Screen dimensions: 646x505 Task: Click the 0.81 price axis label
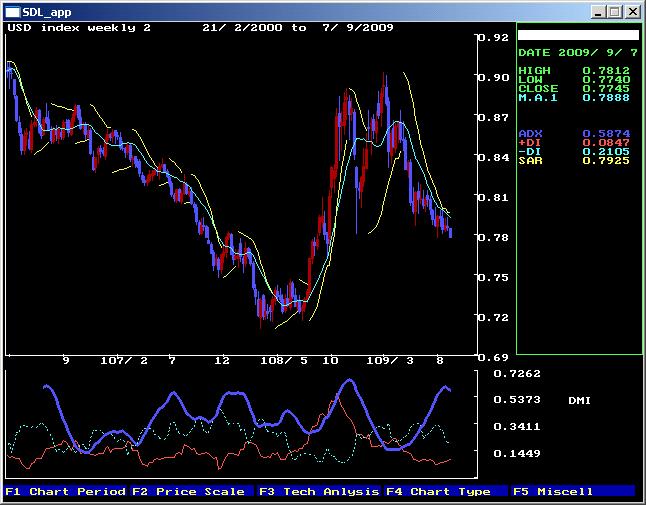coord(493,197)
